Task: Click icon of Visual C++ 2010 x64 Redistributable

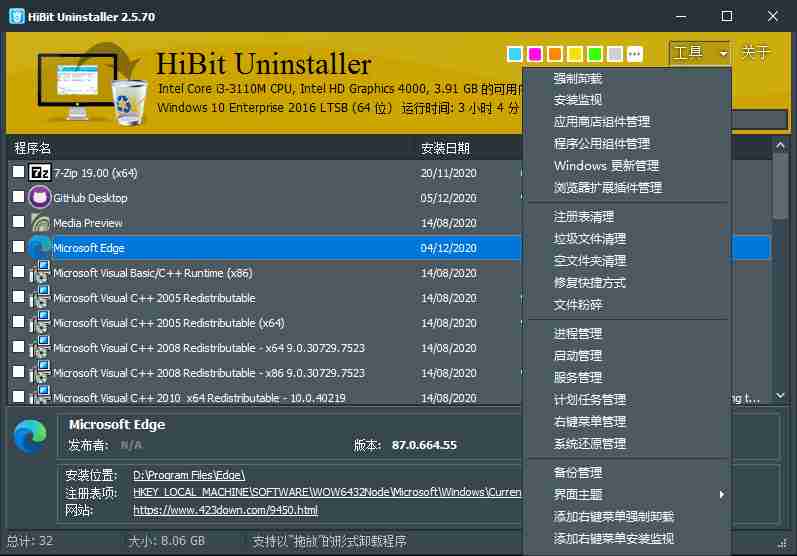Action: [x=40, y=395]
